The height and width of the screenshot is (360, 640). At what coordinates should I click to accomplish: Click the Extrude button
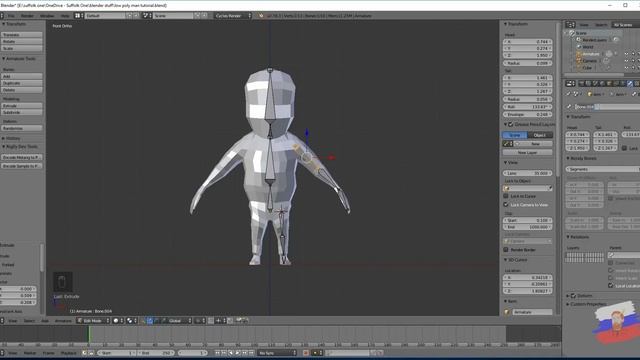pos(22,105)
